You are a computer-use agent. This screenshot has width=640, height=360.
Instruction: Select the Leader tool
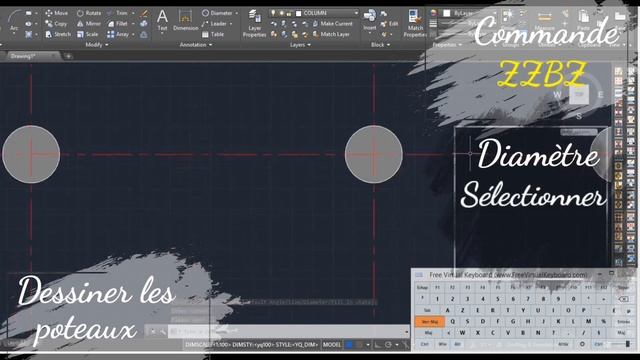tap(214, 24)
